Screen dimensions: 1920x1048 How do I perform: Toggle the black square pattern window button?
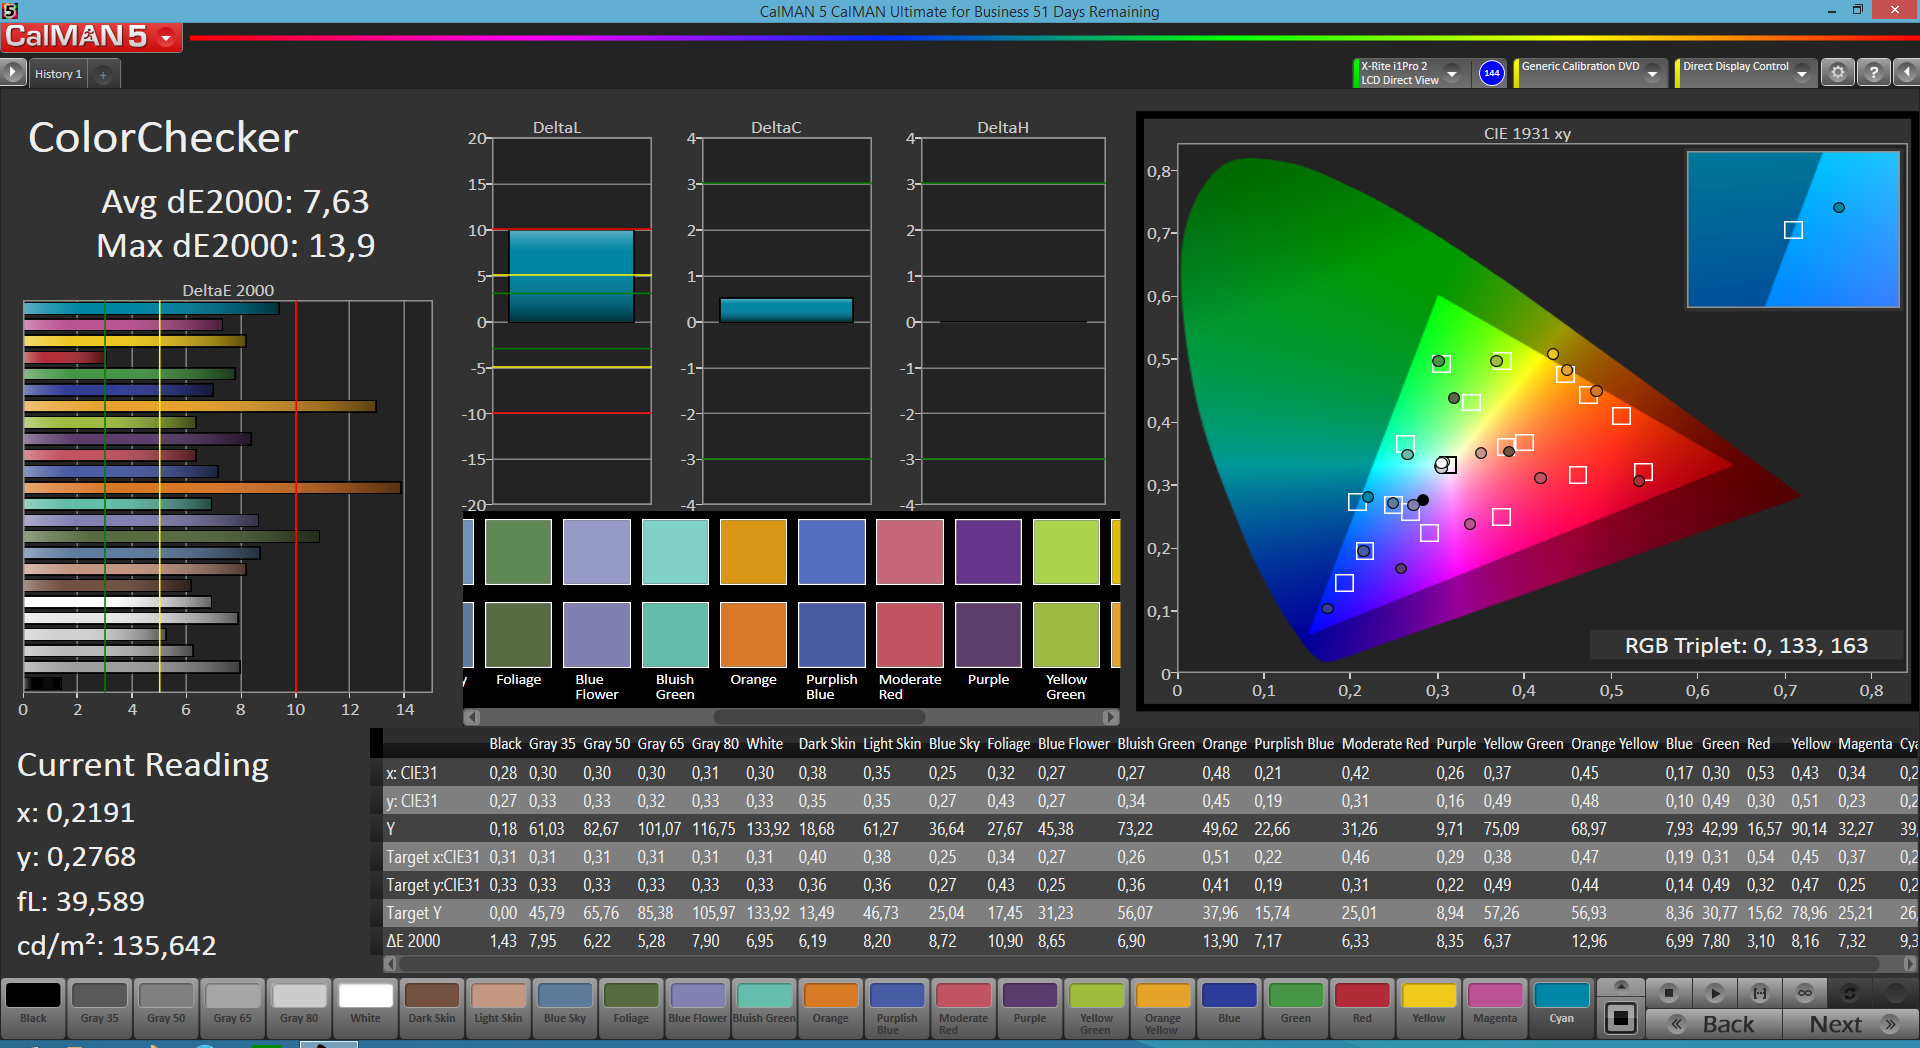pos(1620,1018)
